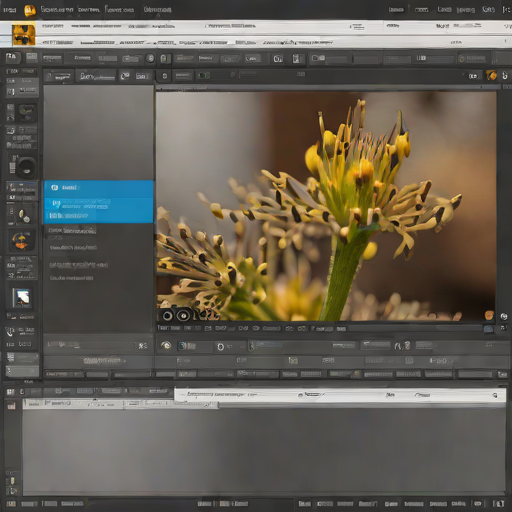Click the camera-shaped icon in upper toolbar

tap(278, 59)
